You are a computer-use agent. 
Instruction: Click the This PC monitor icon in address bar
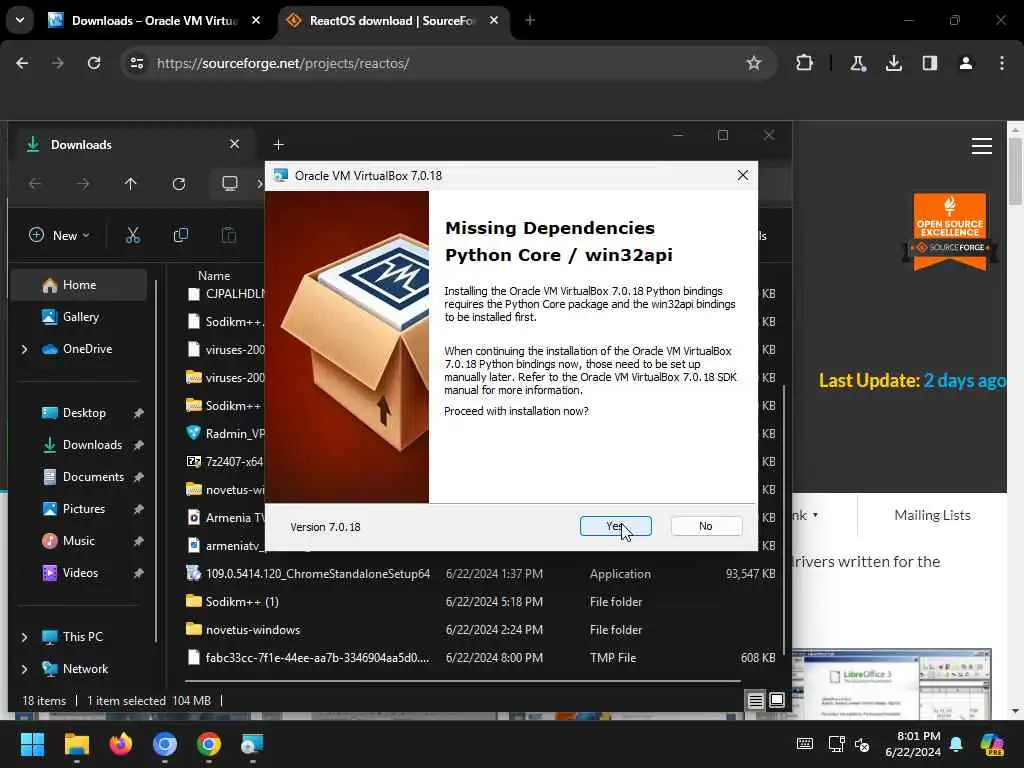coord(230,184)
